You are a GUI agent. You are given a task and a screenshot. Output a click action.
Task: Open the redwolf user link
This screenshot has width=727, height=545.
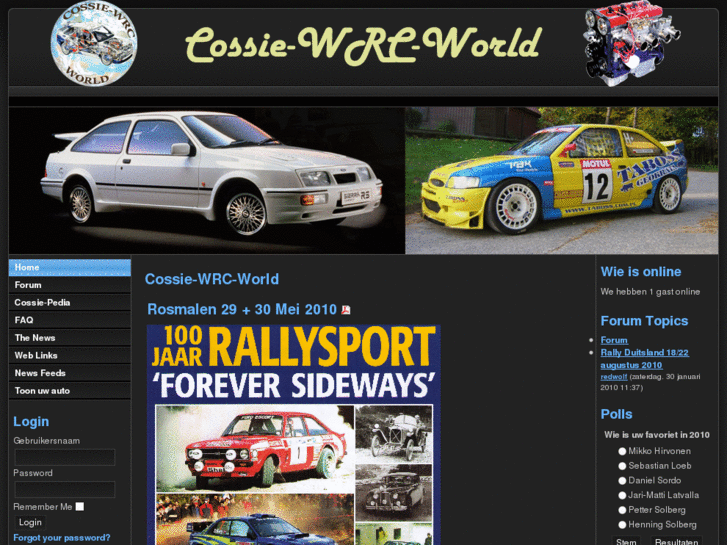613,377
